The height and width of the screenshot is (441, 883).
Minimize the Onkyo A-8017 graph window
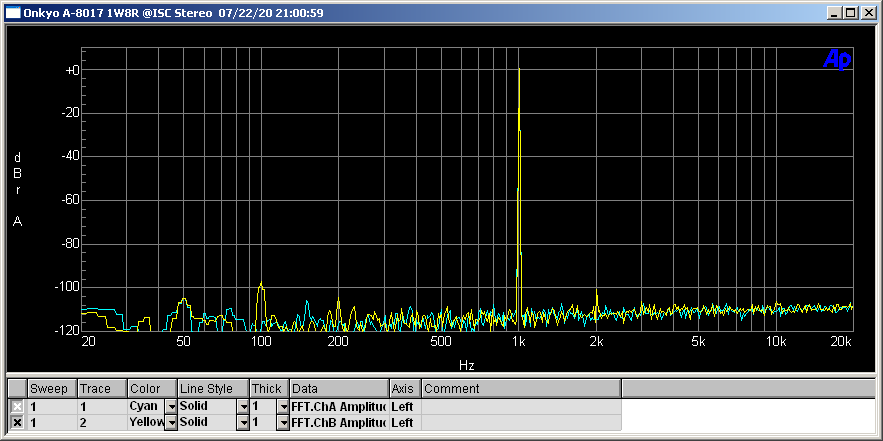pyautogui.click(x=837, y=13)
